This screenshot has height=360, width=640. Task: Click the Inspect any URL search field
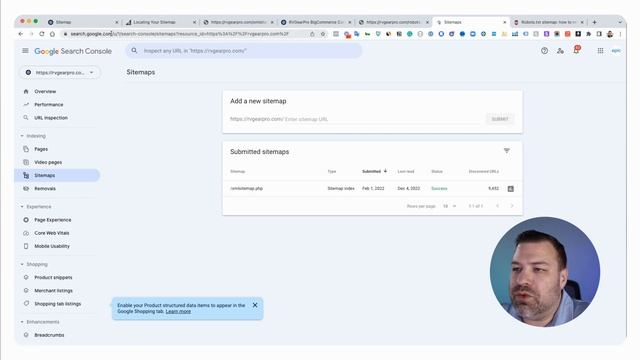(244, 51)
